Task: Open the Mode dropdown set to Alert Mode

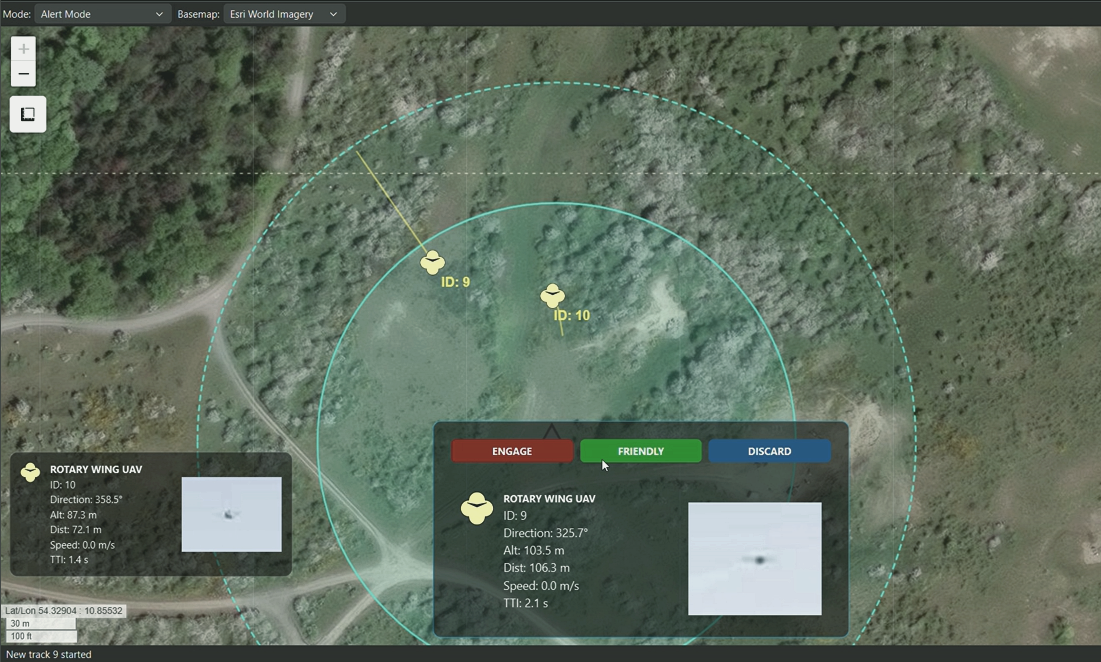Action: [x=103, y=14]
